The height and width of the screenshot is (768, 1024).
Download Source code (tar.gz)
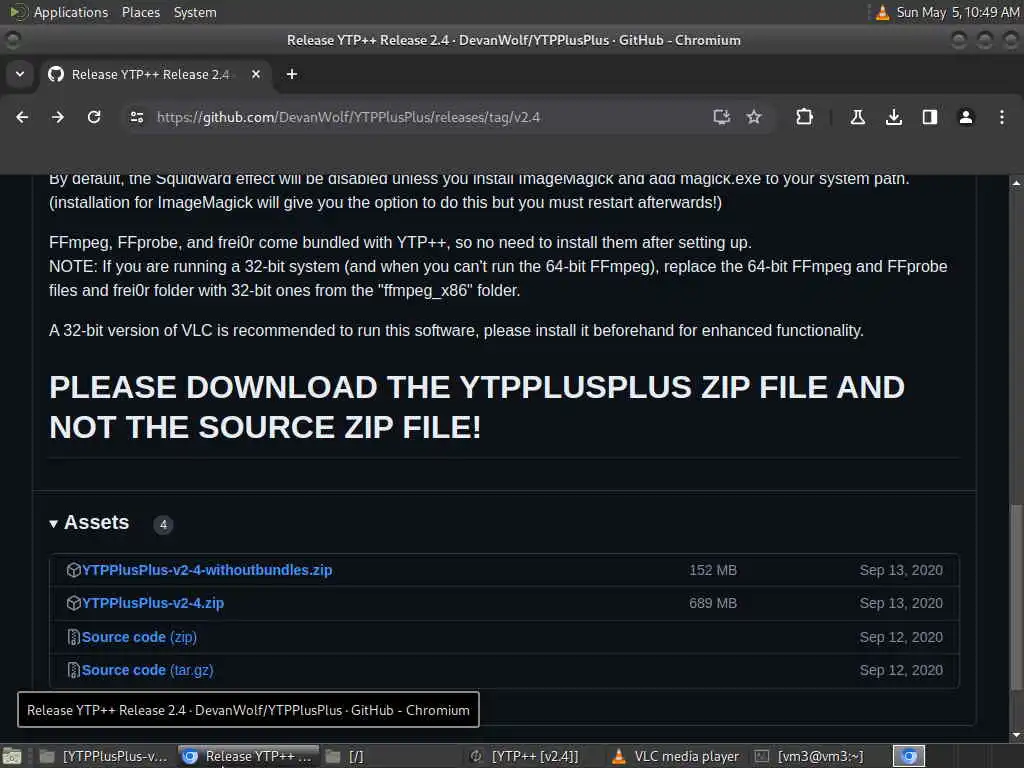(x=148, y=670)
